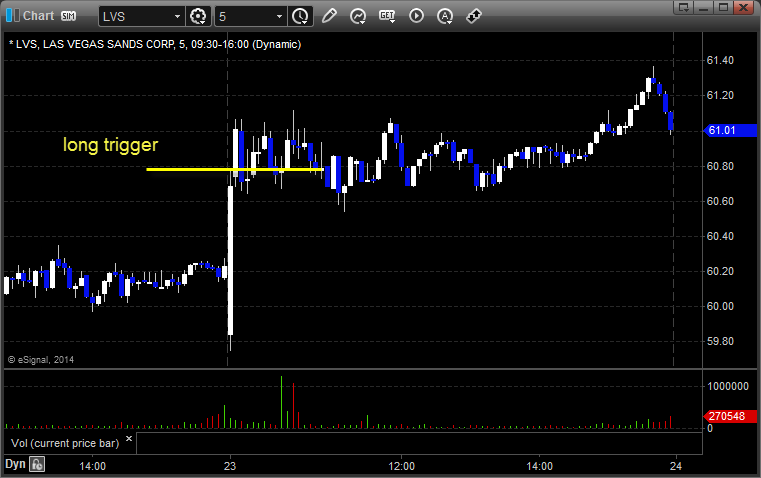The height and width of the screenshot is (478, 761).
Task: Click the 60.40 price axis label
Action: (x=720, y=236)
